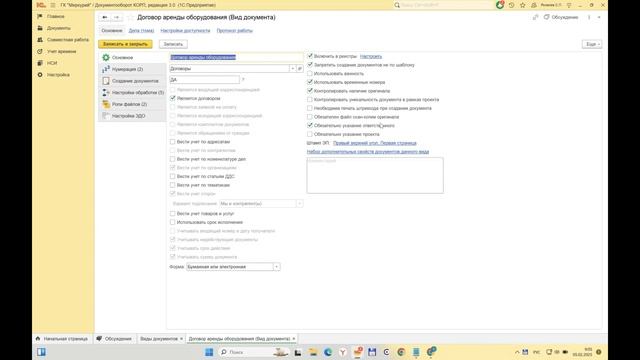
Task: Open the 1C main menu hamburger icon
Action: coord(53,5)
